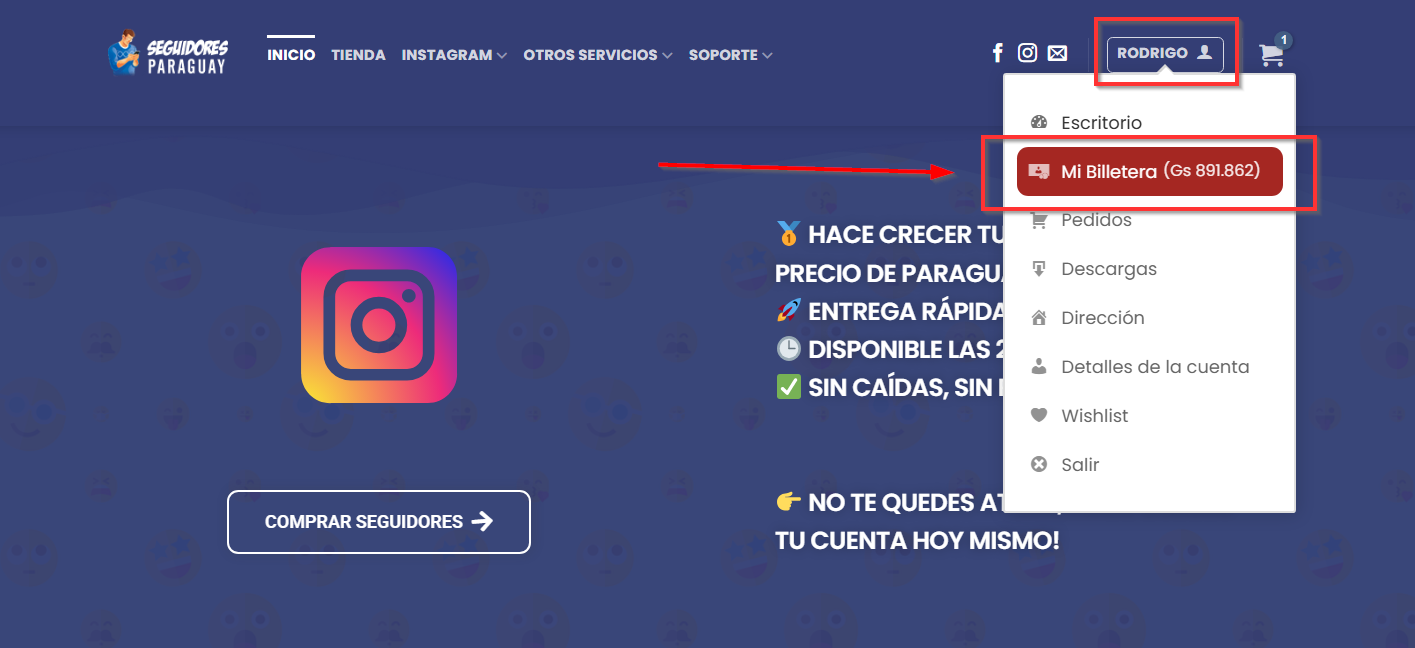This screenshot has width=1415, height=648.
Task: Go to the Inicio nav item
Action: pos(291,55)
